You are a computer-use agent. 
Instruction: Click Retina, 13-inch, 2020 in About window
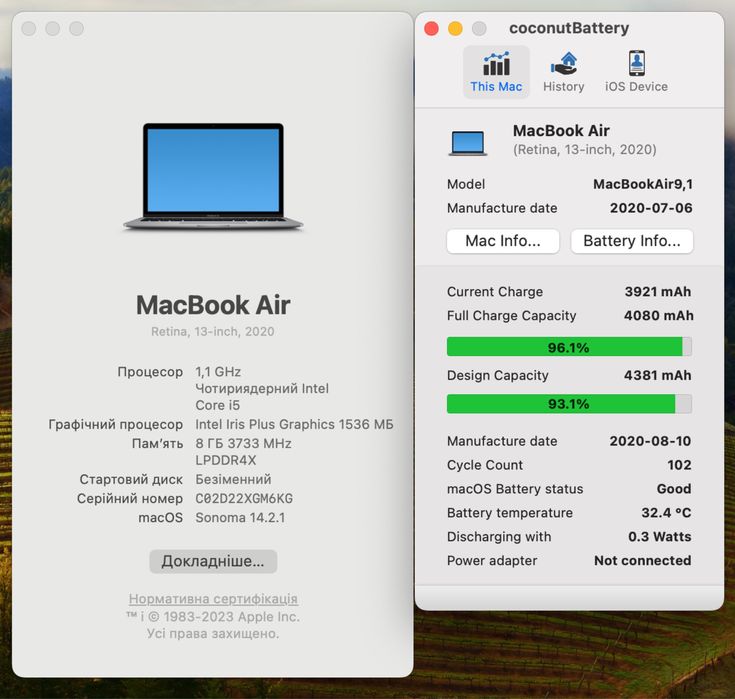pyautogui.click(x=213, y=331)
